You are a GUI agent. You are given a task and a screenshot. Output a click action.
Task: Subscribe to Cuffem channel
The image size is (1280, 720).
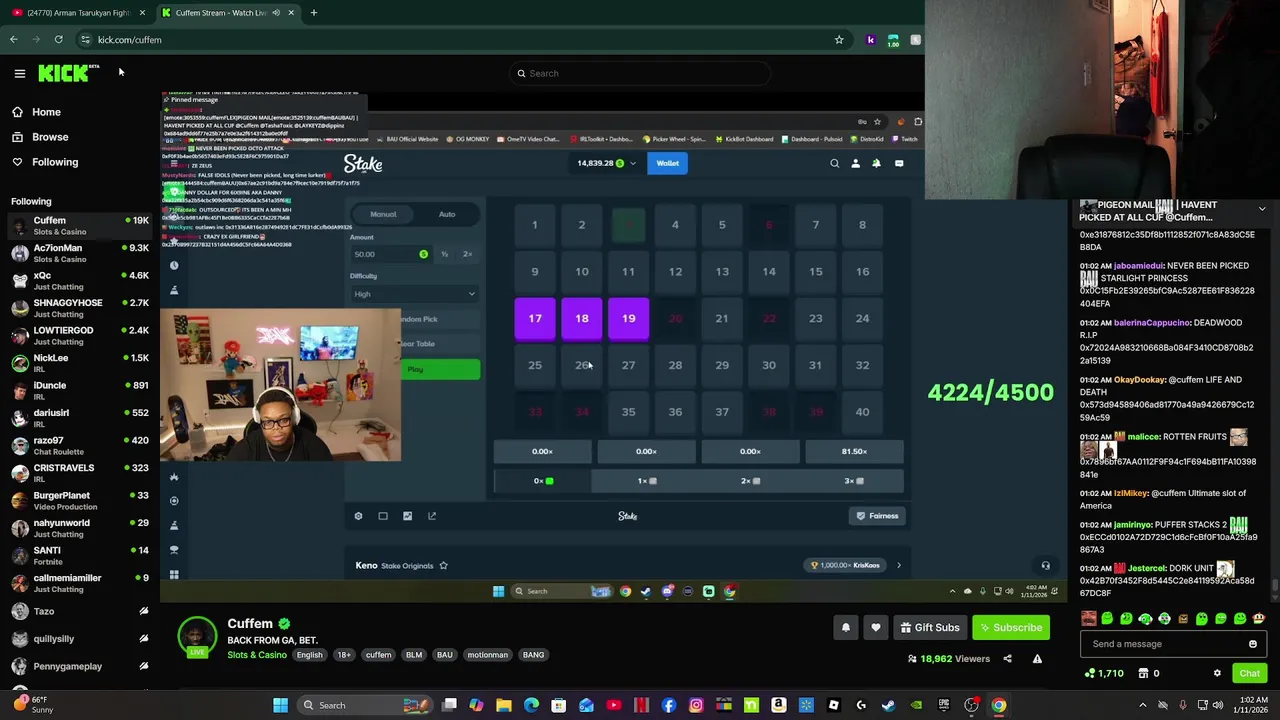(1011, 628)
